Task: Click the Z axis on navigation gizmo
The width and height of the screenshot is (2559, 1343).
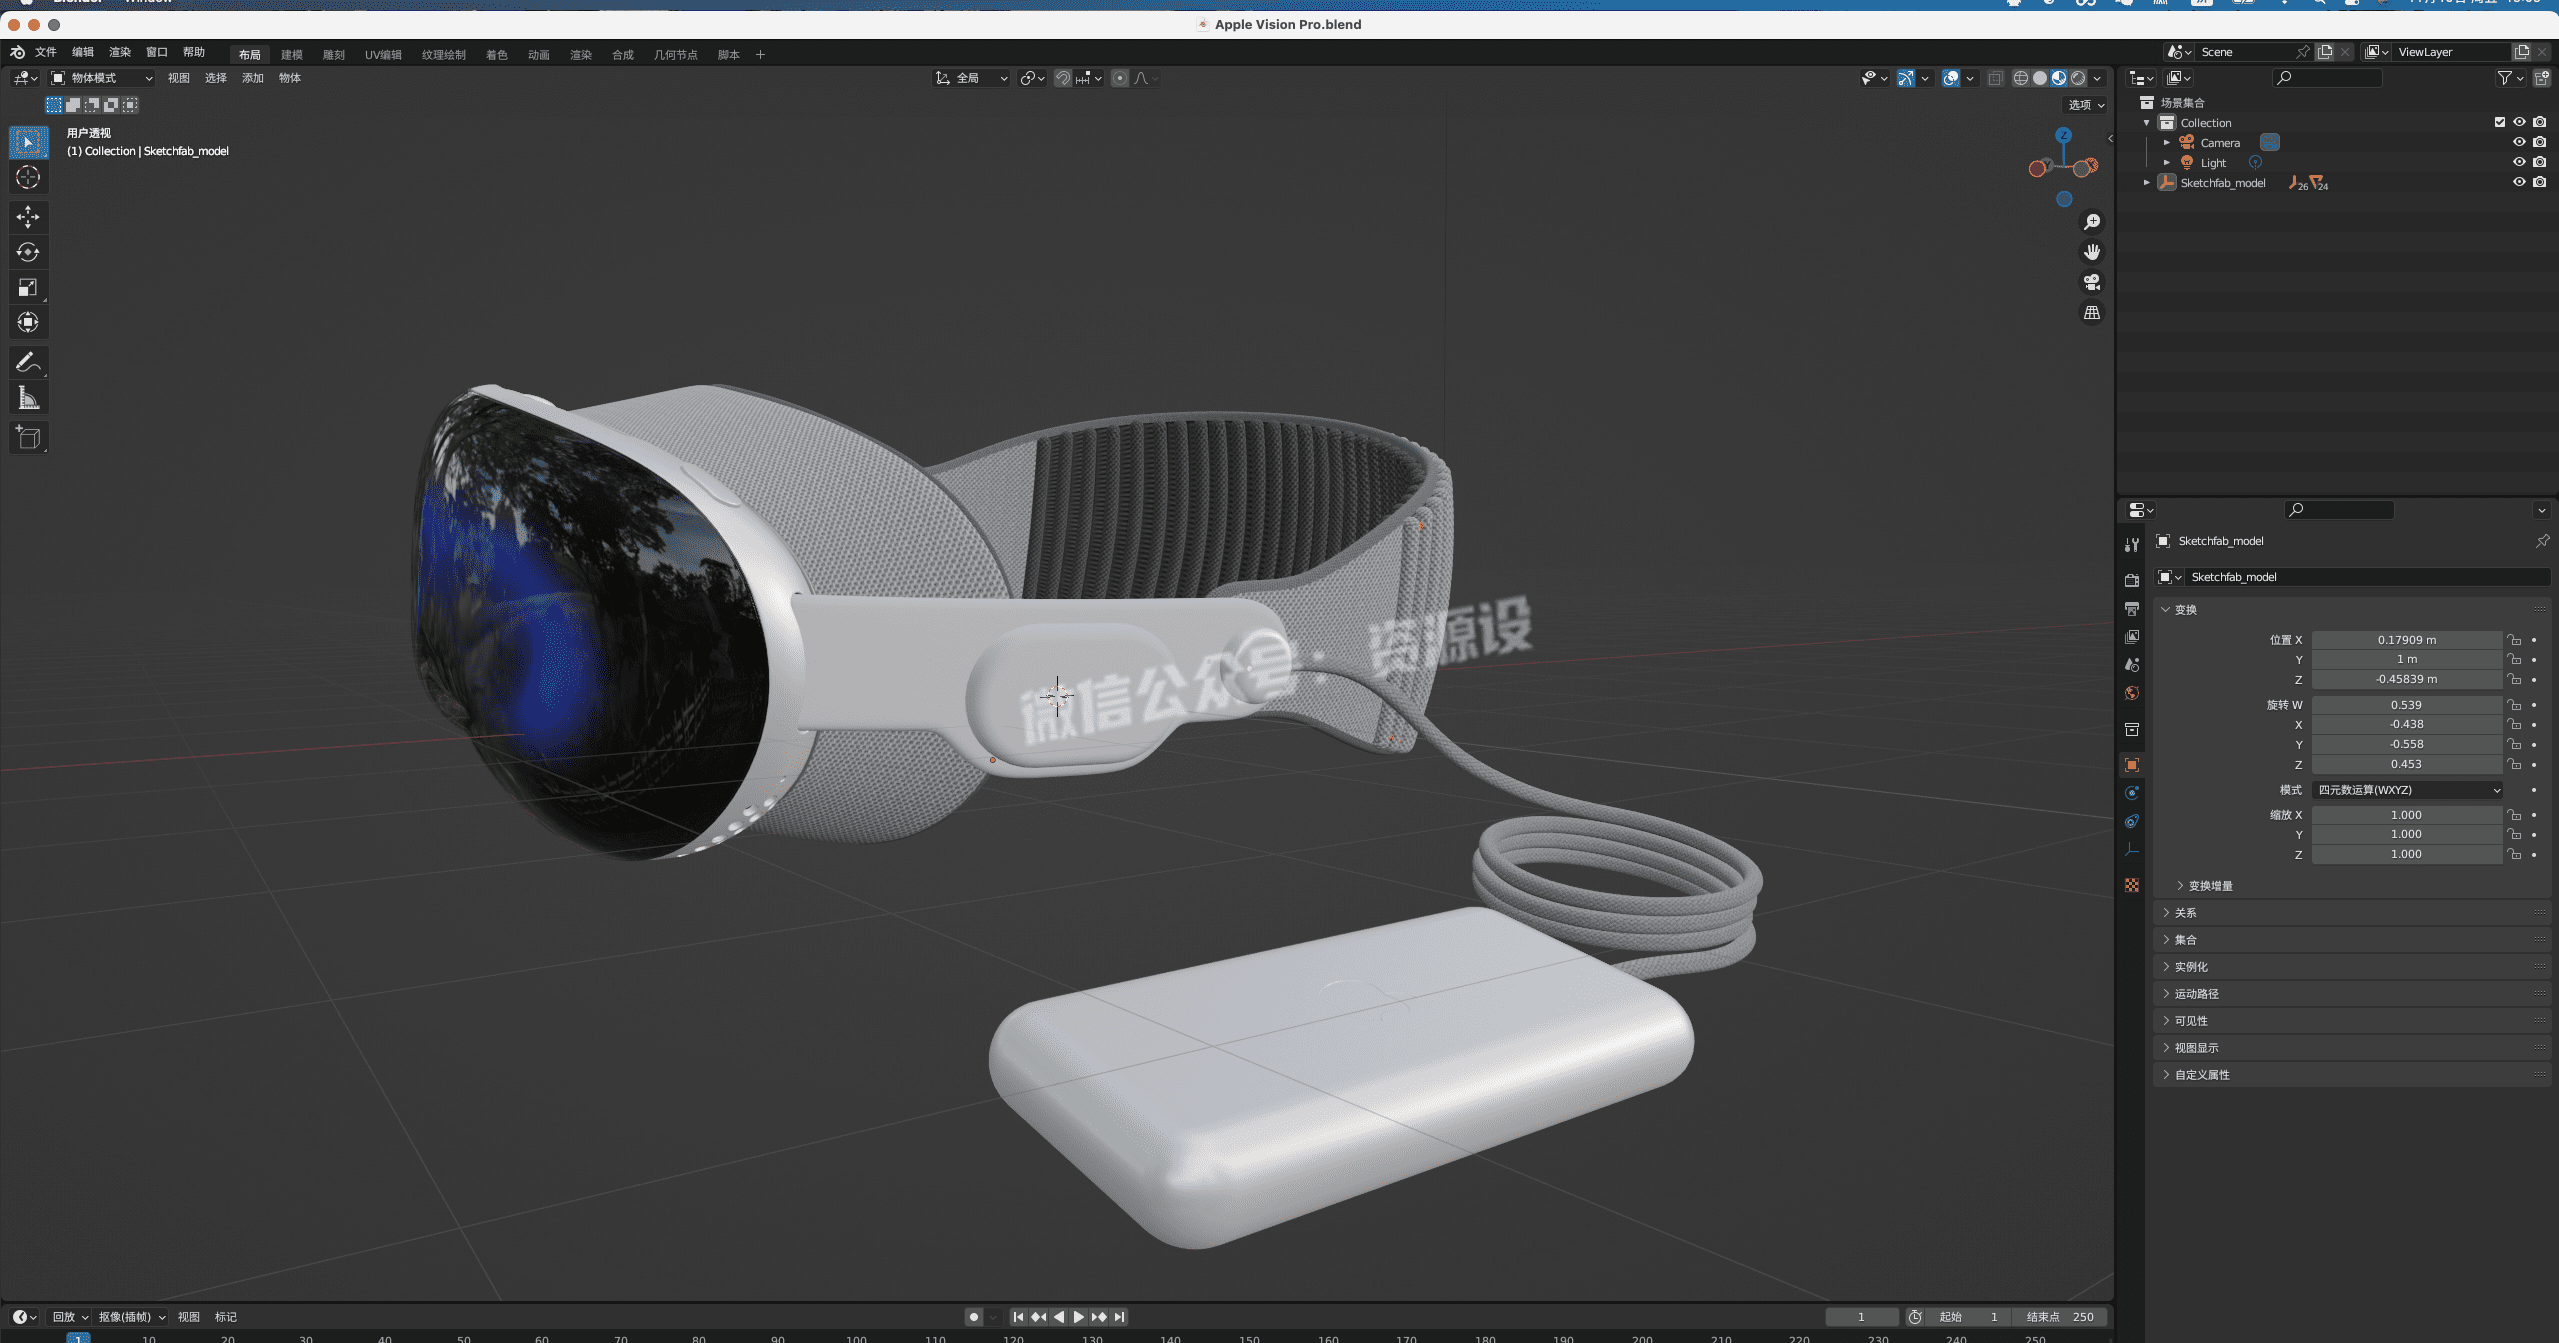Action: pyautogui.click(x=2063, y=134)
